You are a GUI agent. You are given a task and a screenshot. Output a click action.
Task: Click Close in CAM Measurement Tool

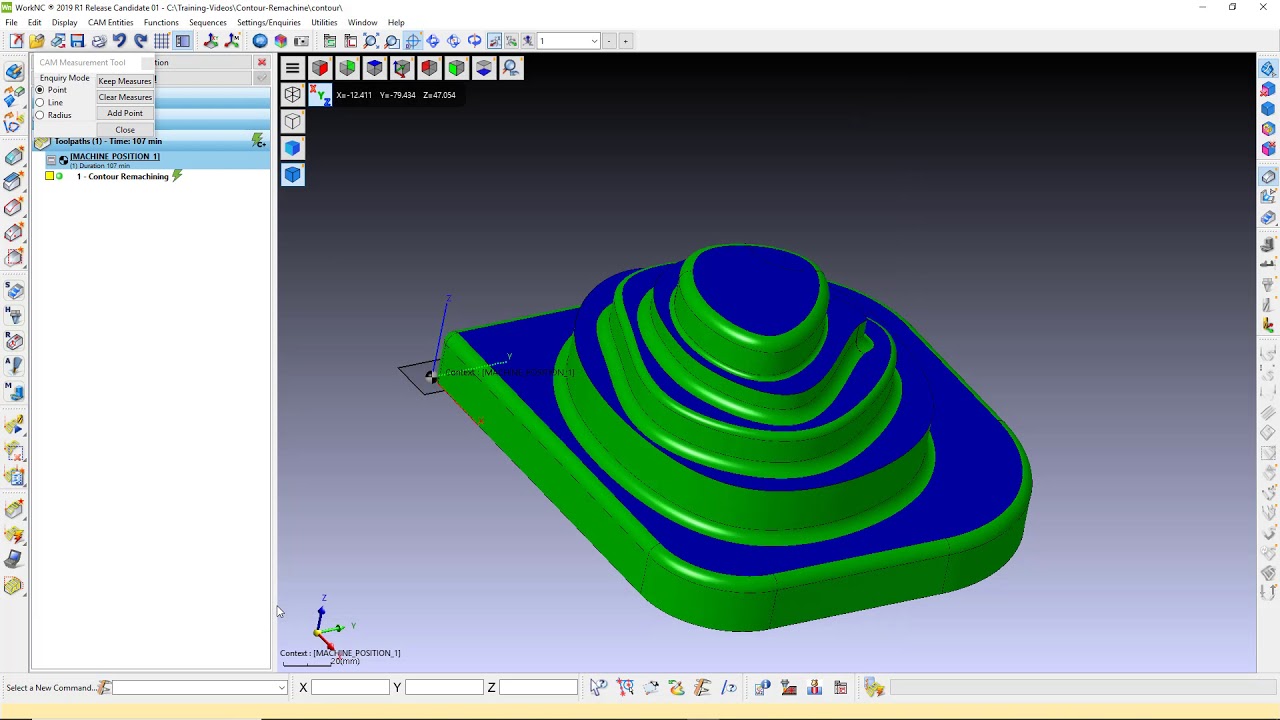[x=125, y=130]
